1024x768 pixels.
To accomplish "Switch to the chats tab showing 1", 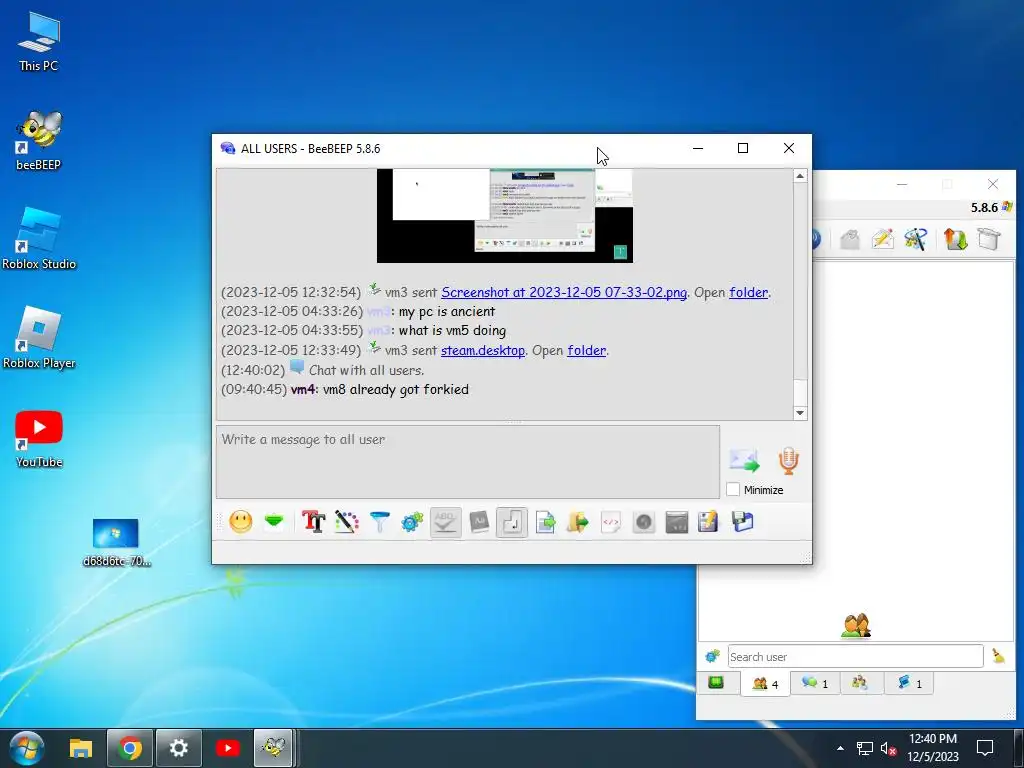I will (815, 683).
